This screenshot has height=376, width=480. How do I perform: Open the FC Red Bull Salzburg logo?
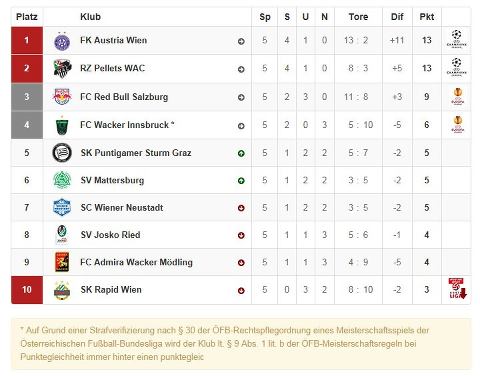point(62,97)
